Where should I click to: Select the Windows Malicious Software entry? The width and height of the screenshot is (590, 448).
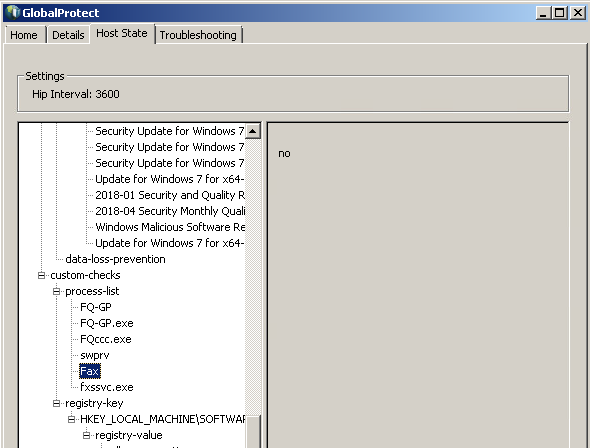(170, 227)
